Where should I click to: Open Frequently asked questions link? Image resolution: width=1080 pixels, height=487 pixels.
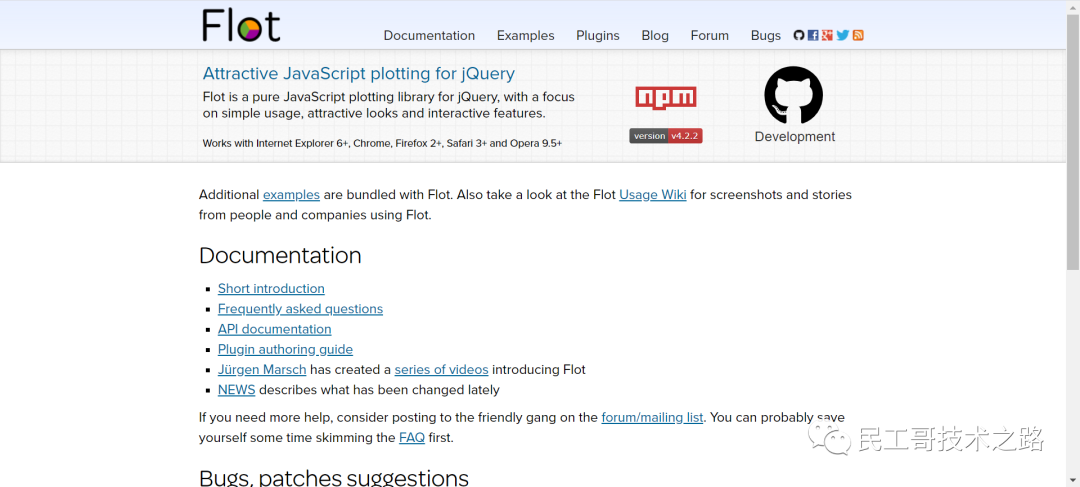[x=300, y=309]
